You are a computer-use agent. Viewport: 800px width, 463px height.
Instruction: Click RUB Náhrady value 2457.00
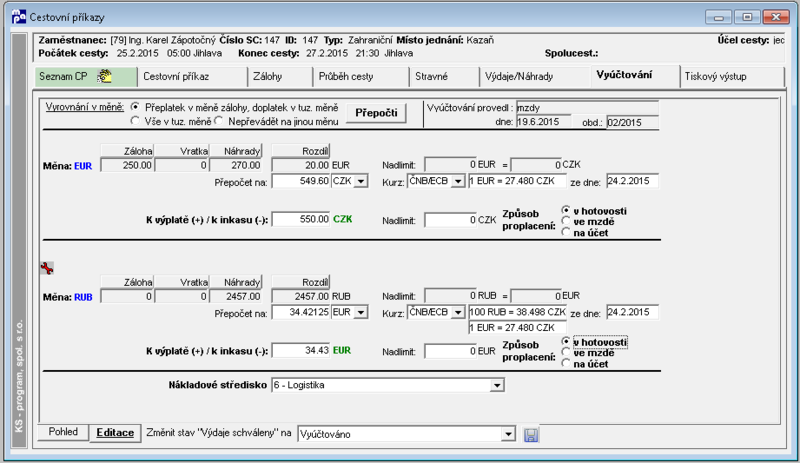point(236,297)
